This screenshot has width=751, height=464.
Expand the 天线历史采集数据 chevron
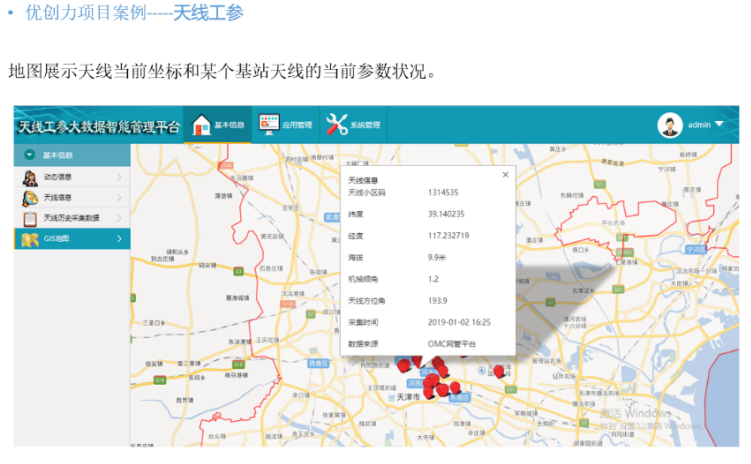point(119,218)
